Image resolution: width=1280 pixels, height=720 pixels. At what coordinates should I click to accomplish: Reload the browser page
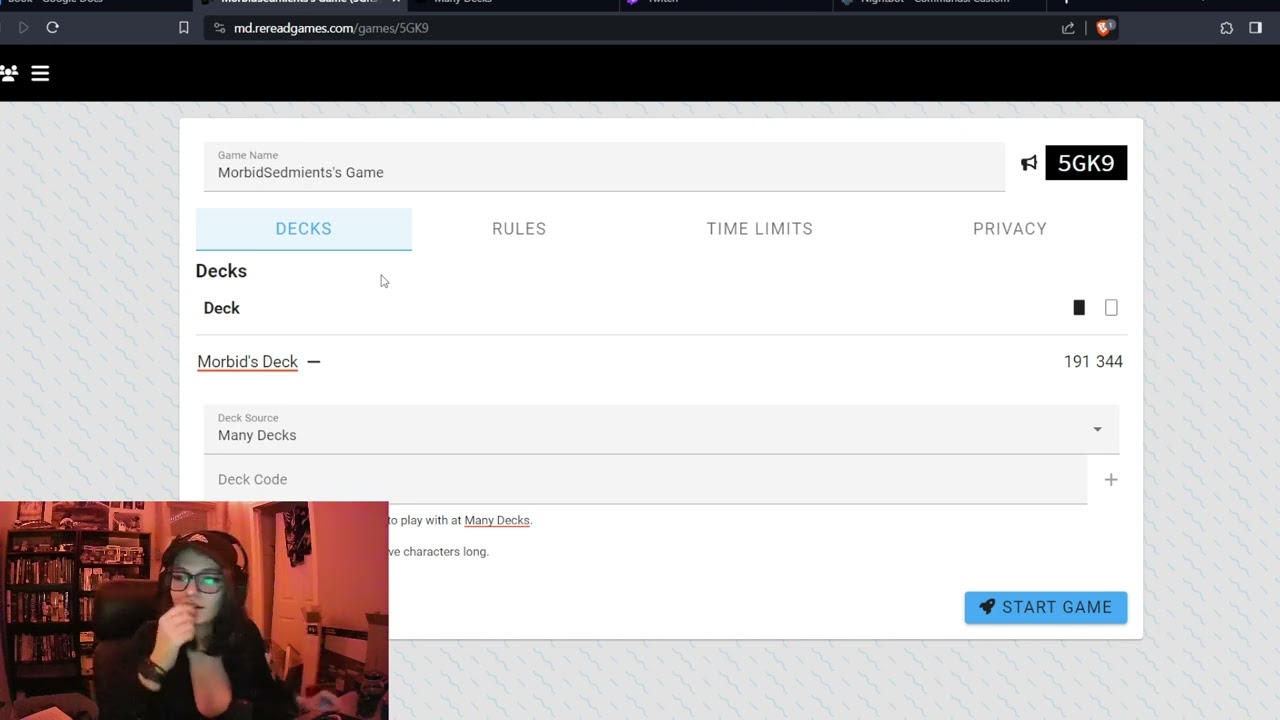tap(52, 28)
